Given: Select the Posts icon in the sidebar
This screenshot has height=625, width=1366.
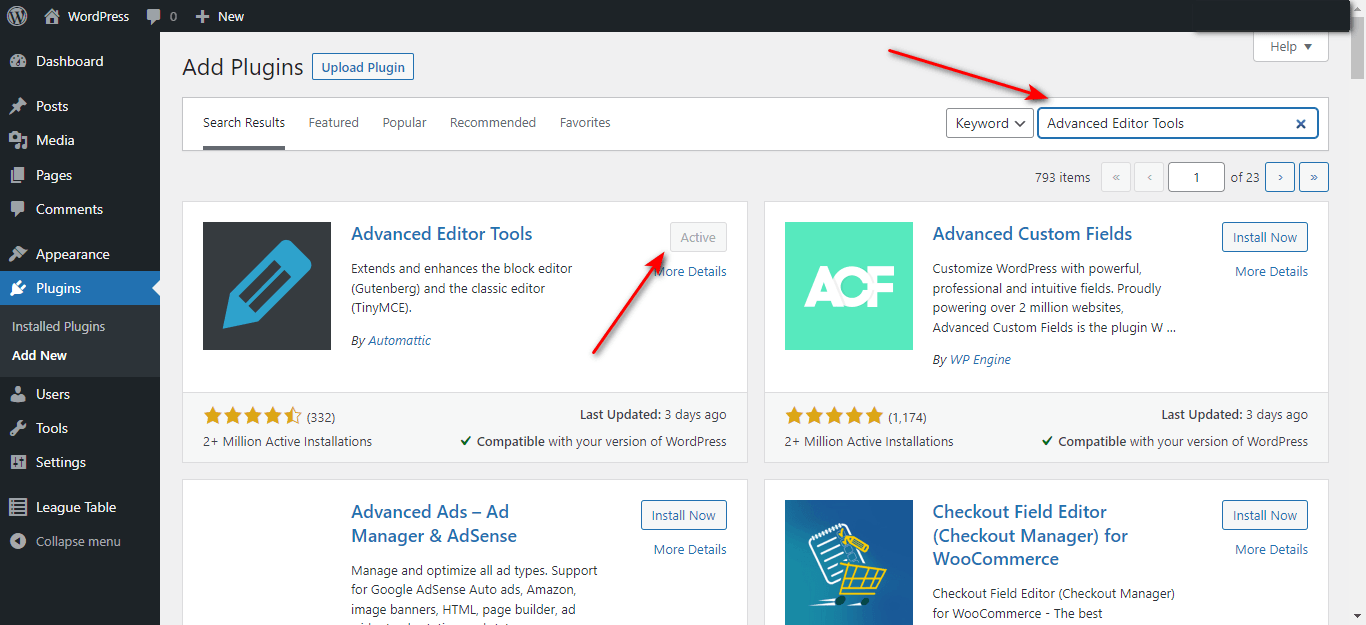Looking at the screenshot, I should pos(20,106).
